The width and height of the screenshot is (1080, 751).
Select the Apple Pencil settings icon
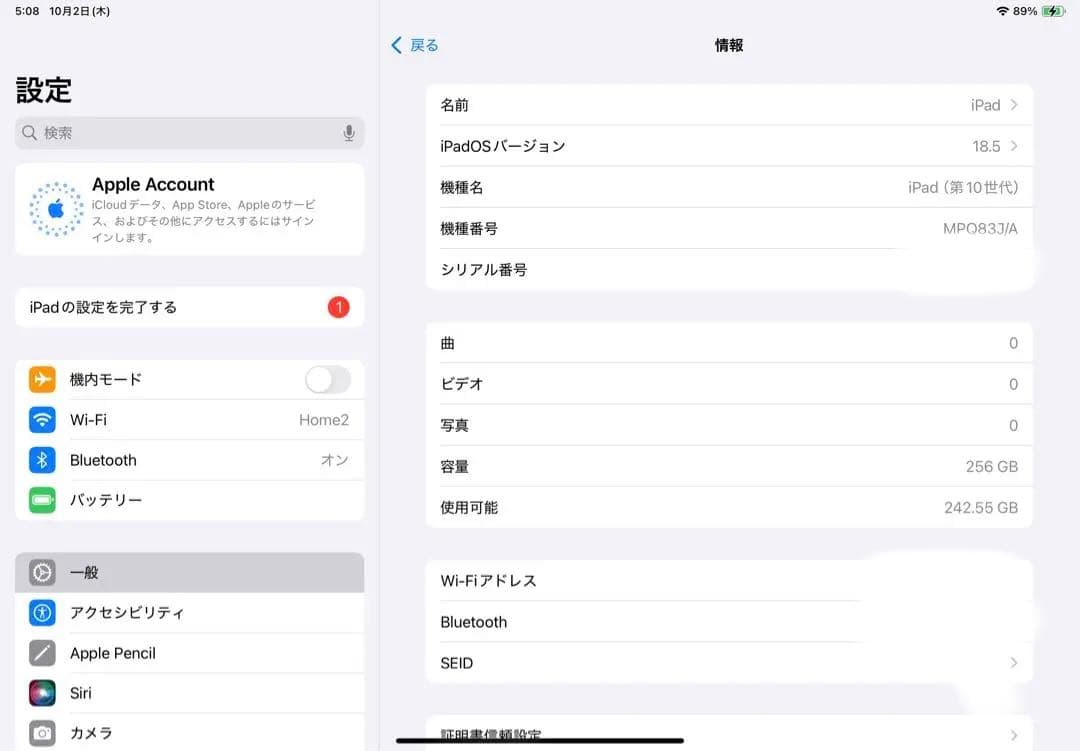click(x=41, y=653)
